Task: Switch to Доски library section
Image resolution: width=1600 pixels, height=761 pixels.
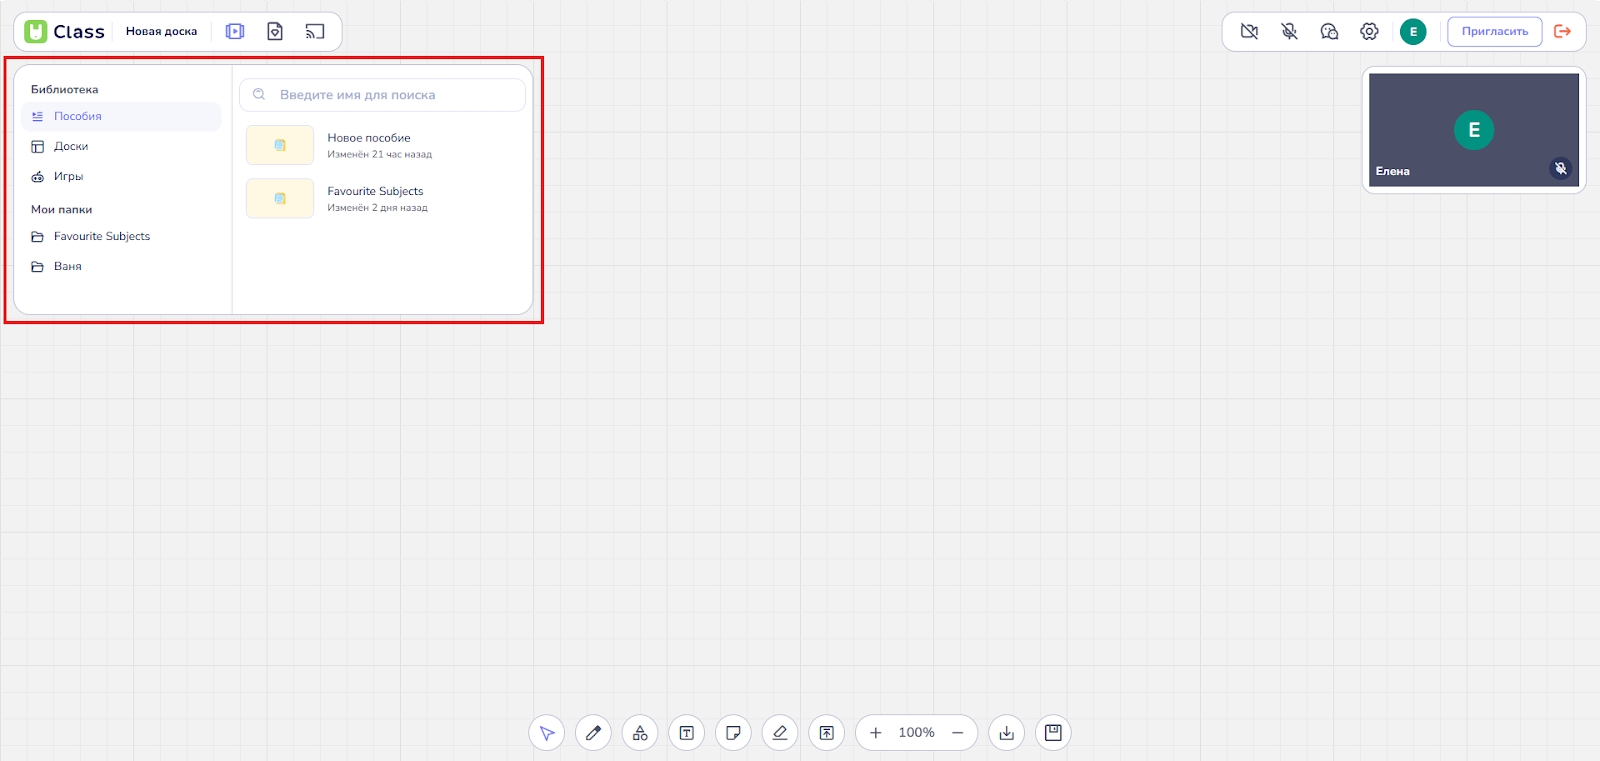Action: [71, 147]
